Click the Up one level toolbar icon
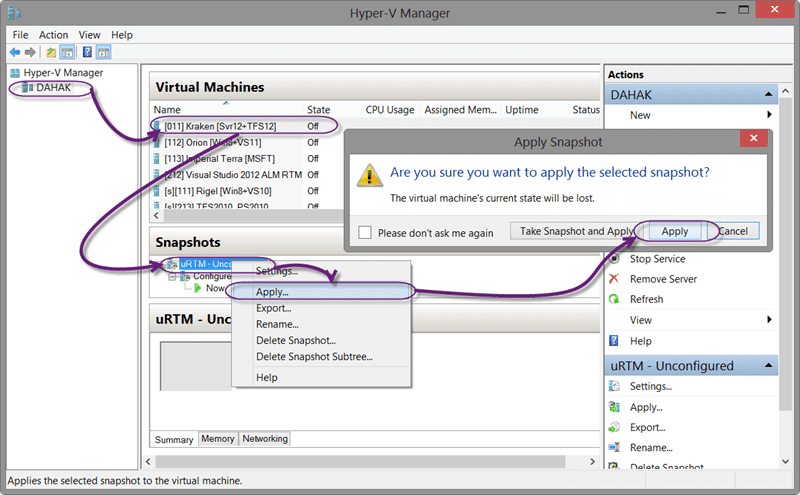Screen dimensions: 800x495 pos(51,52)
